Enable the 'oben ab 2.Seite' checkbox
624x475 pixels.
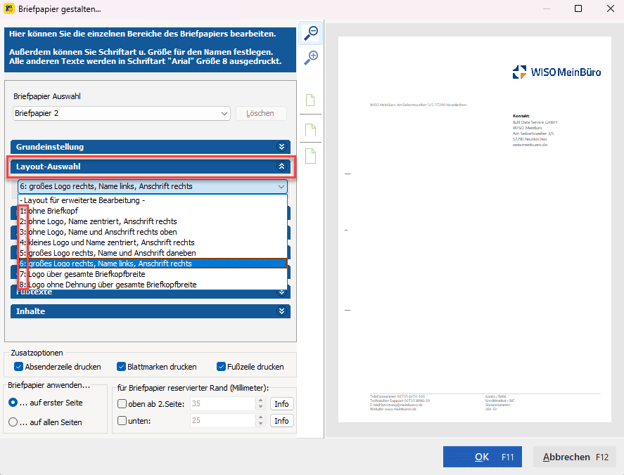(x=122, y=404)
